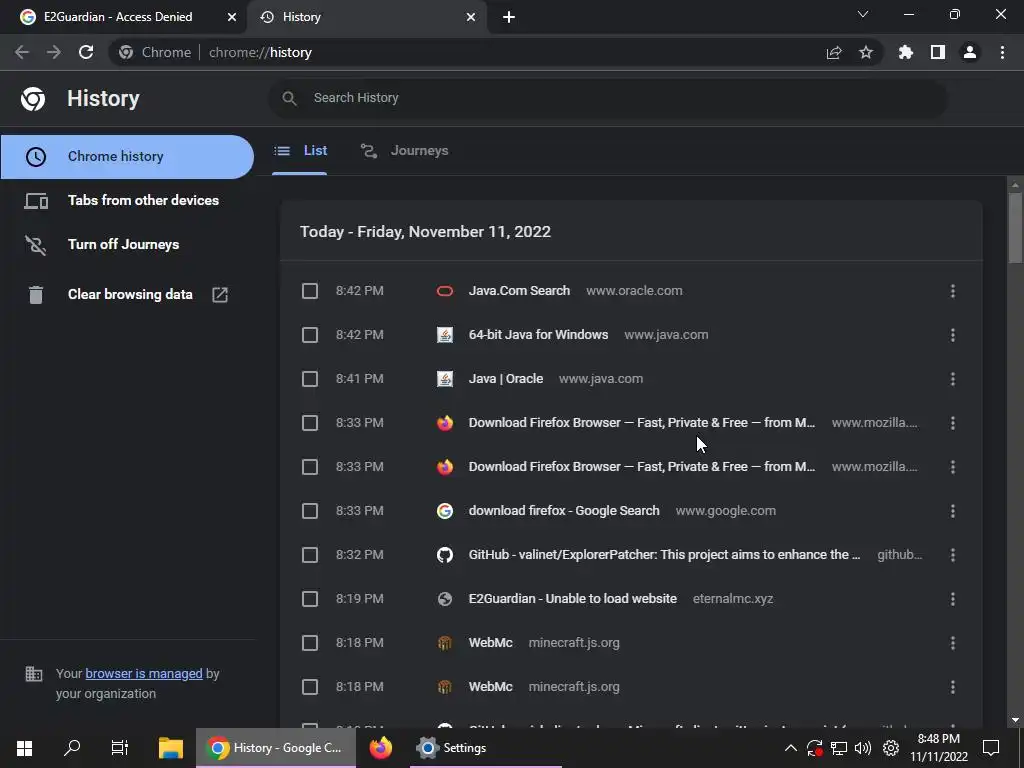The height and width of the screenshot is (768, 1024).
Task: Open actions menu for E2Guardian eternalmc.xyz entry
Action: pos(953,599)
